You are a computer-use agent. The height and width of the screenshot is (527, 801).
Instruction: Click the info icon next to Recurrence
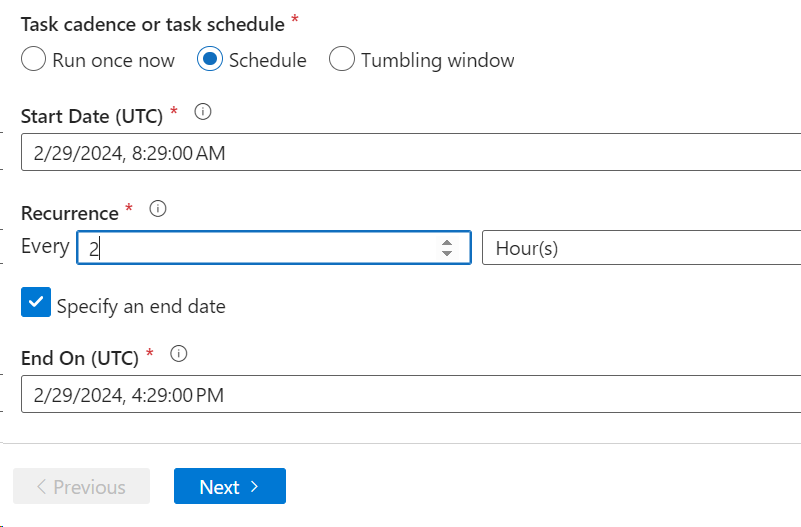157,209
